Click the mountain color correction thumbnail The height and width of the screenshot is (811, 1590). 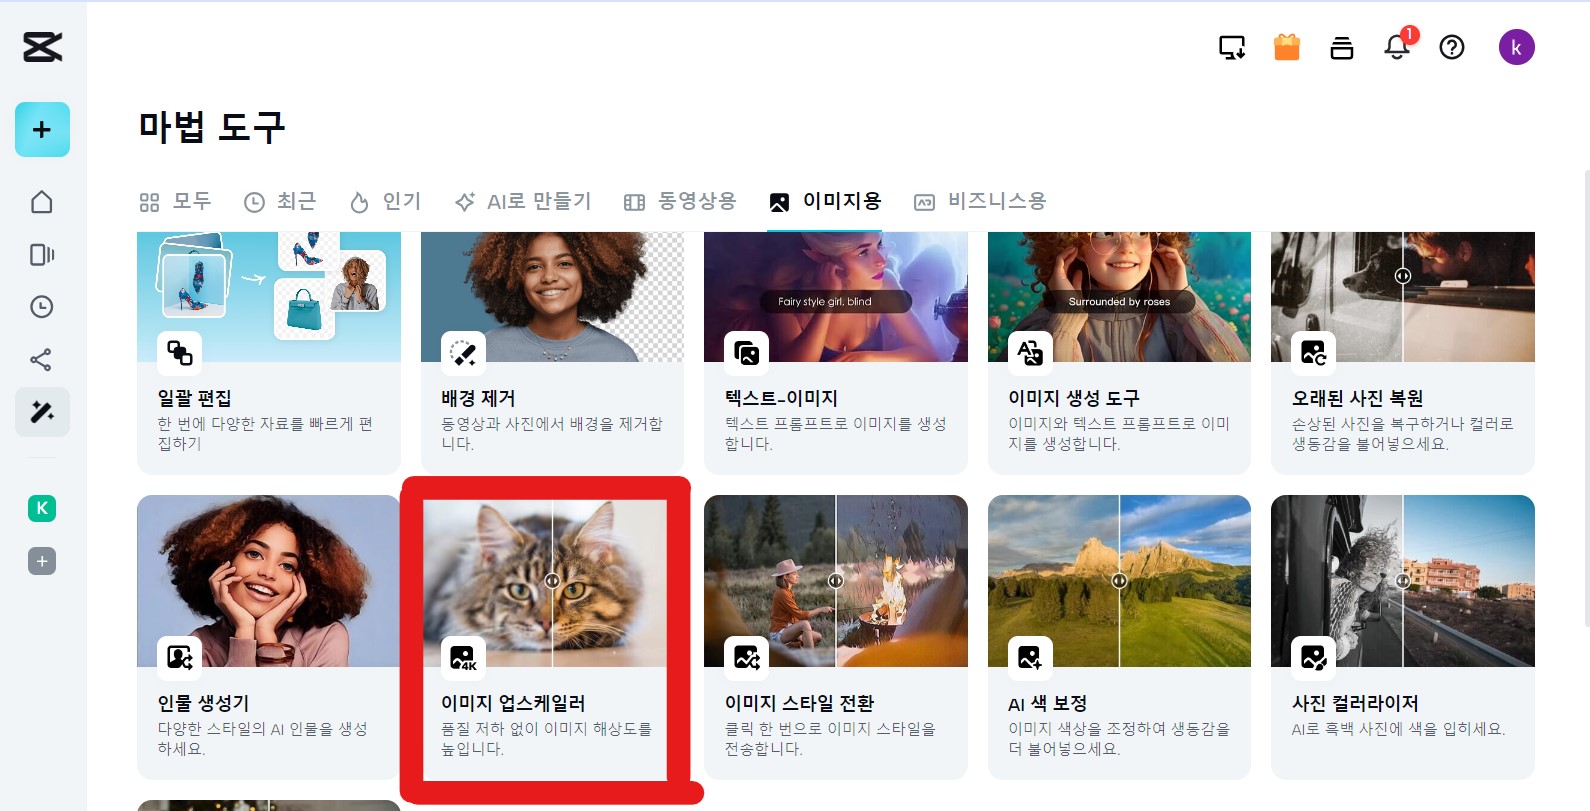pos(1119,581)
